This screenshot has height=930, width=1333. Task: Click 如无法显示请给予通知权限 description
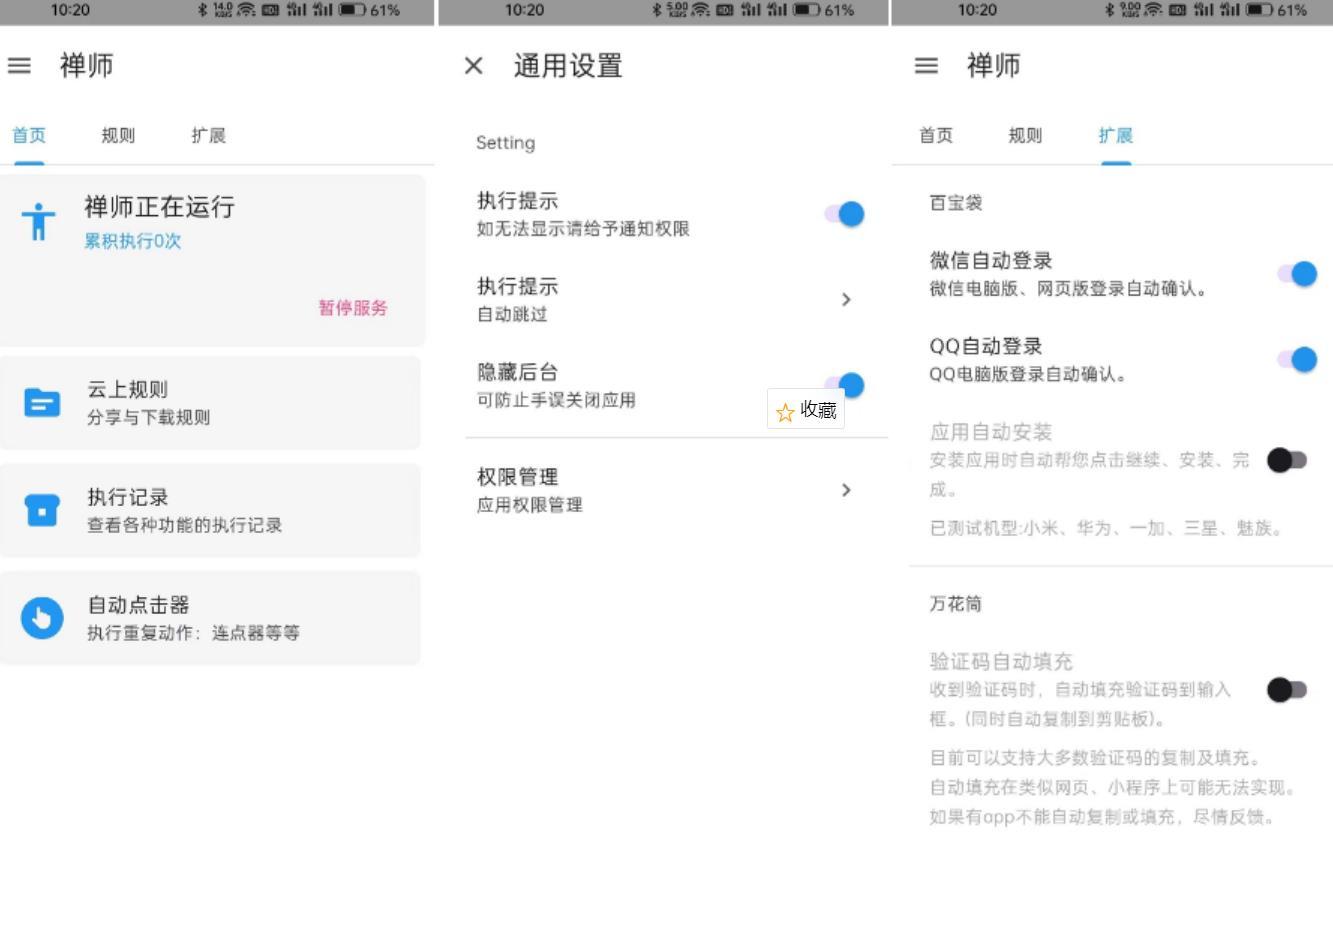coord(583,229)
